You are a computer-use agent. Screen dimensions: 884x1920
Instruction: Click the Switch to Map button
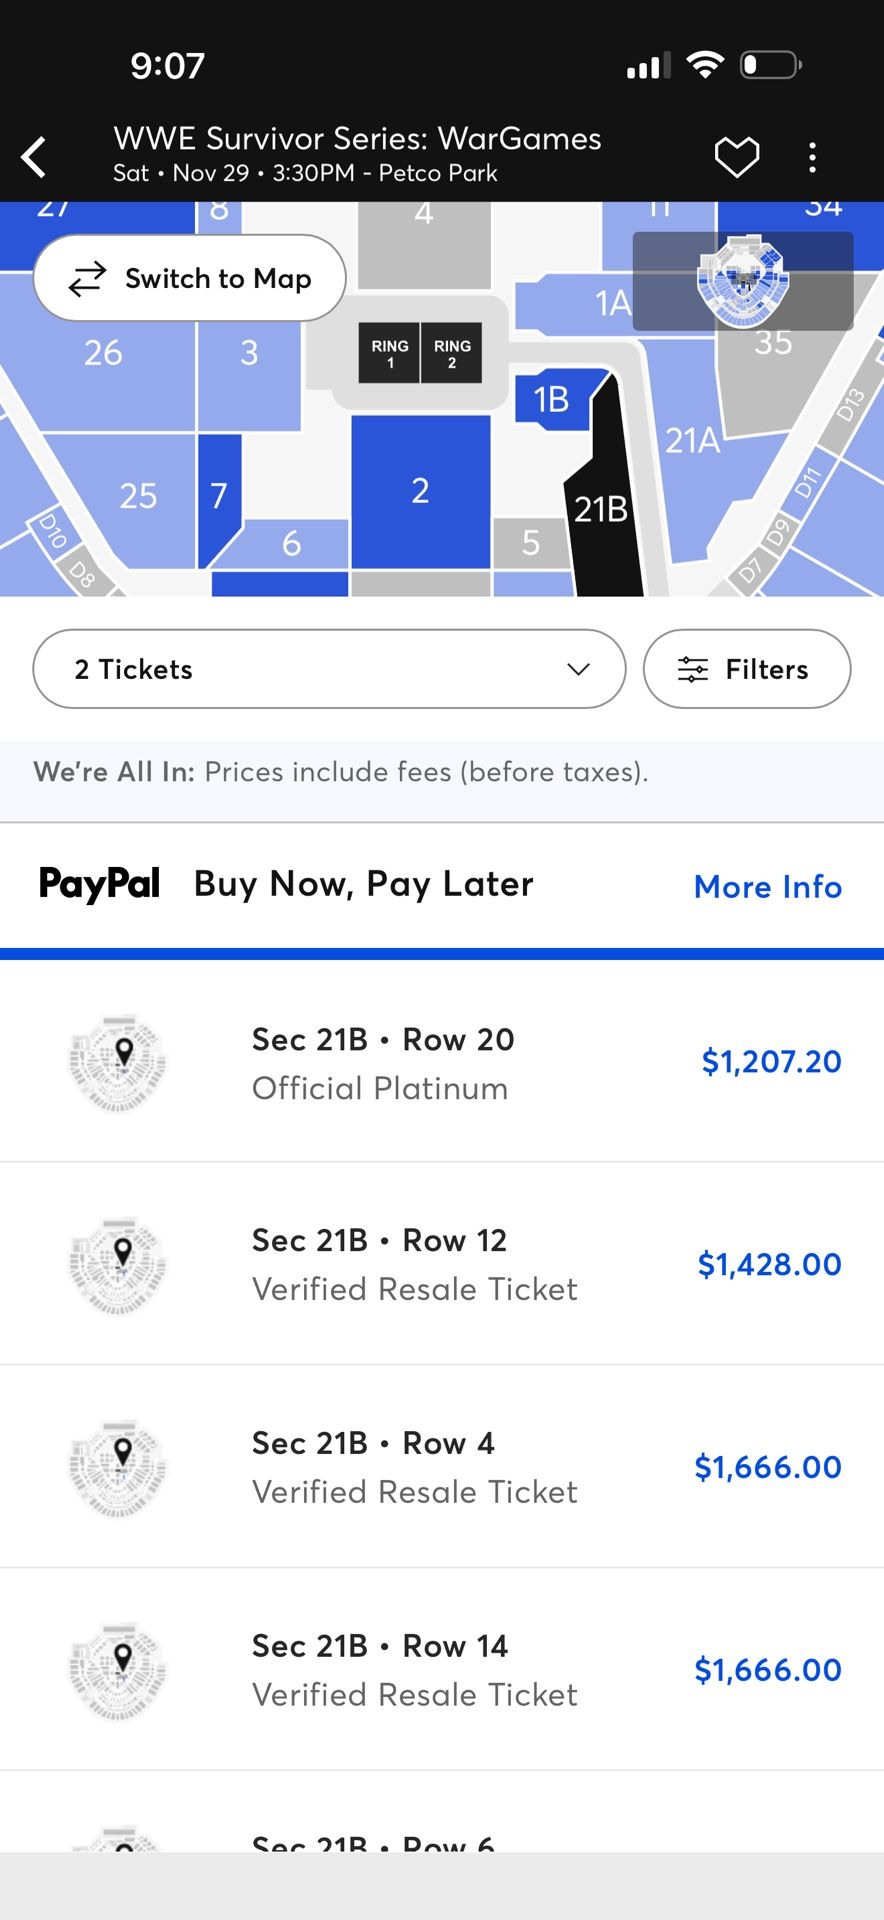point(190,278)
